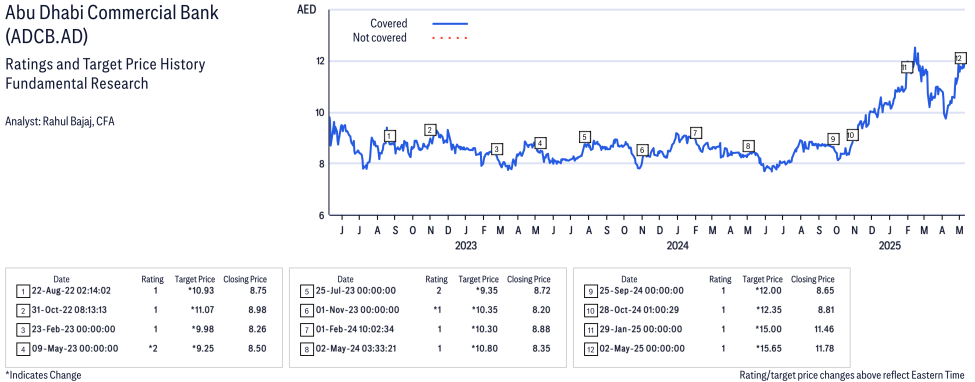Click chart marker 4 near May 2023
The width and height of the screenshot is (975, 382).
coord(540,143)
